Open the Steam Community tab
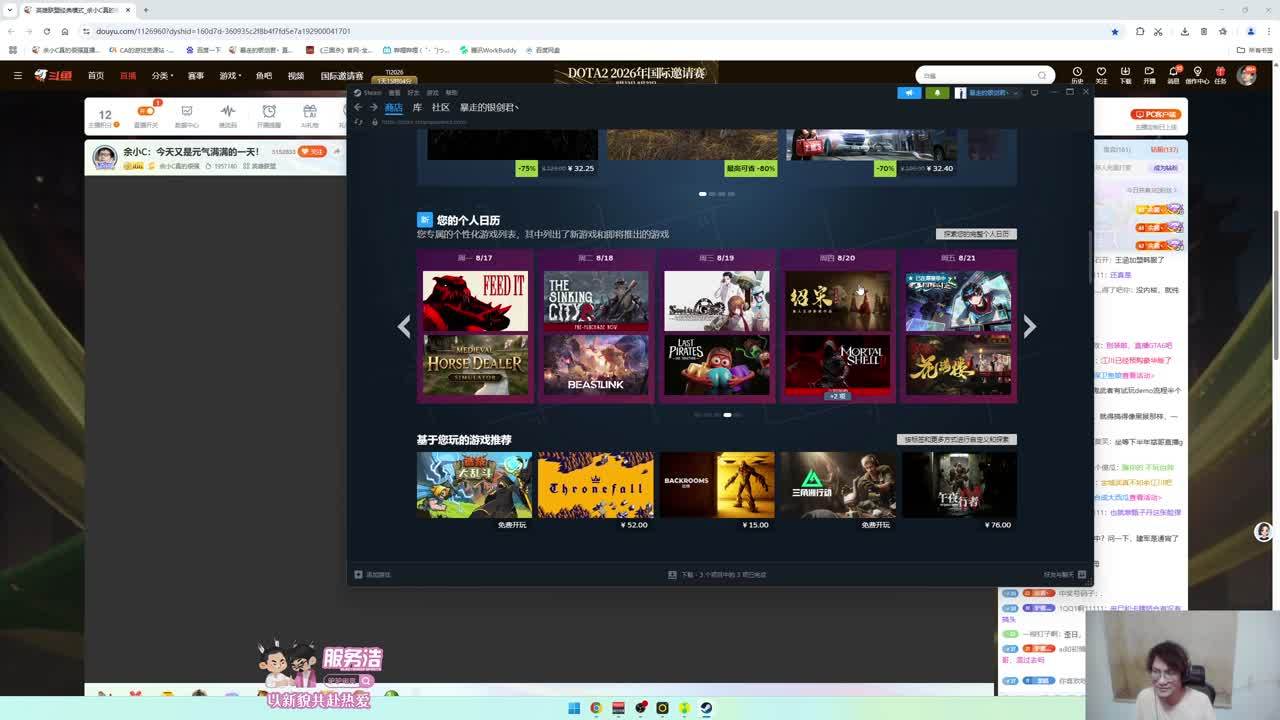Screen dimensions: 1280x720 [440, 108]
